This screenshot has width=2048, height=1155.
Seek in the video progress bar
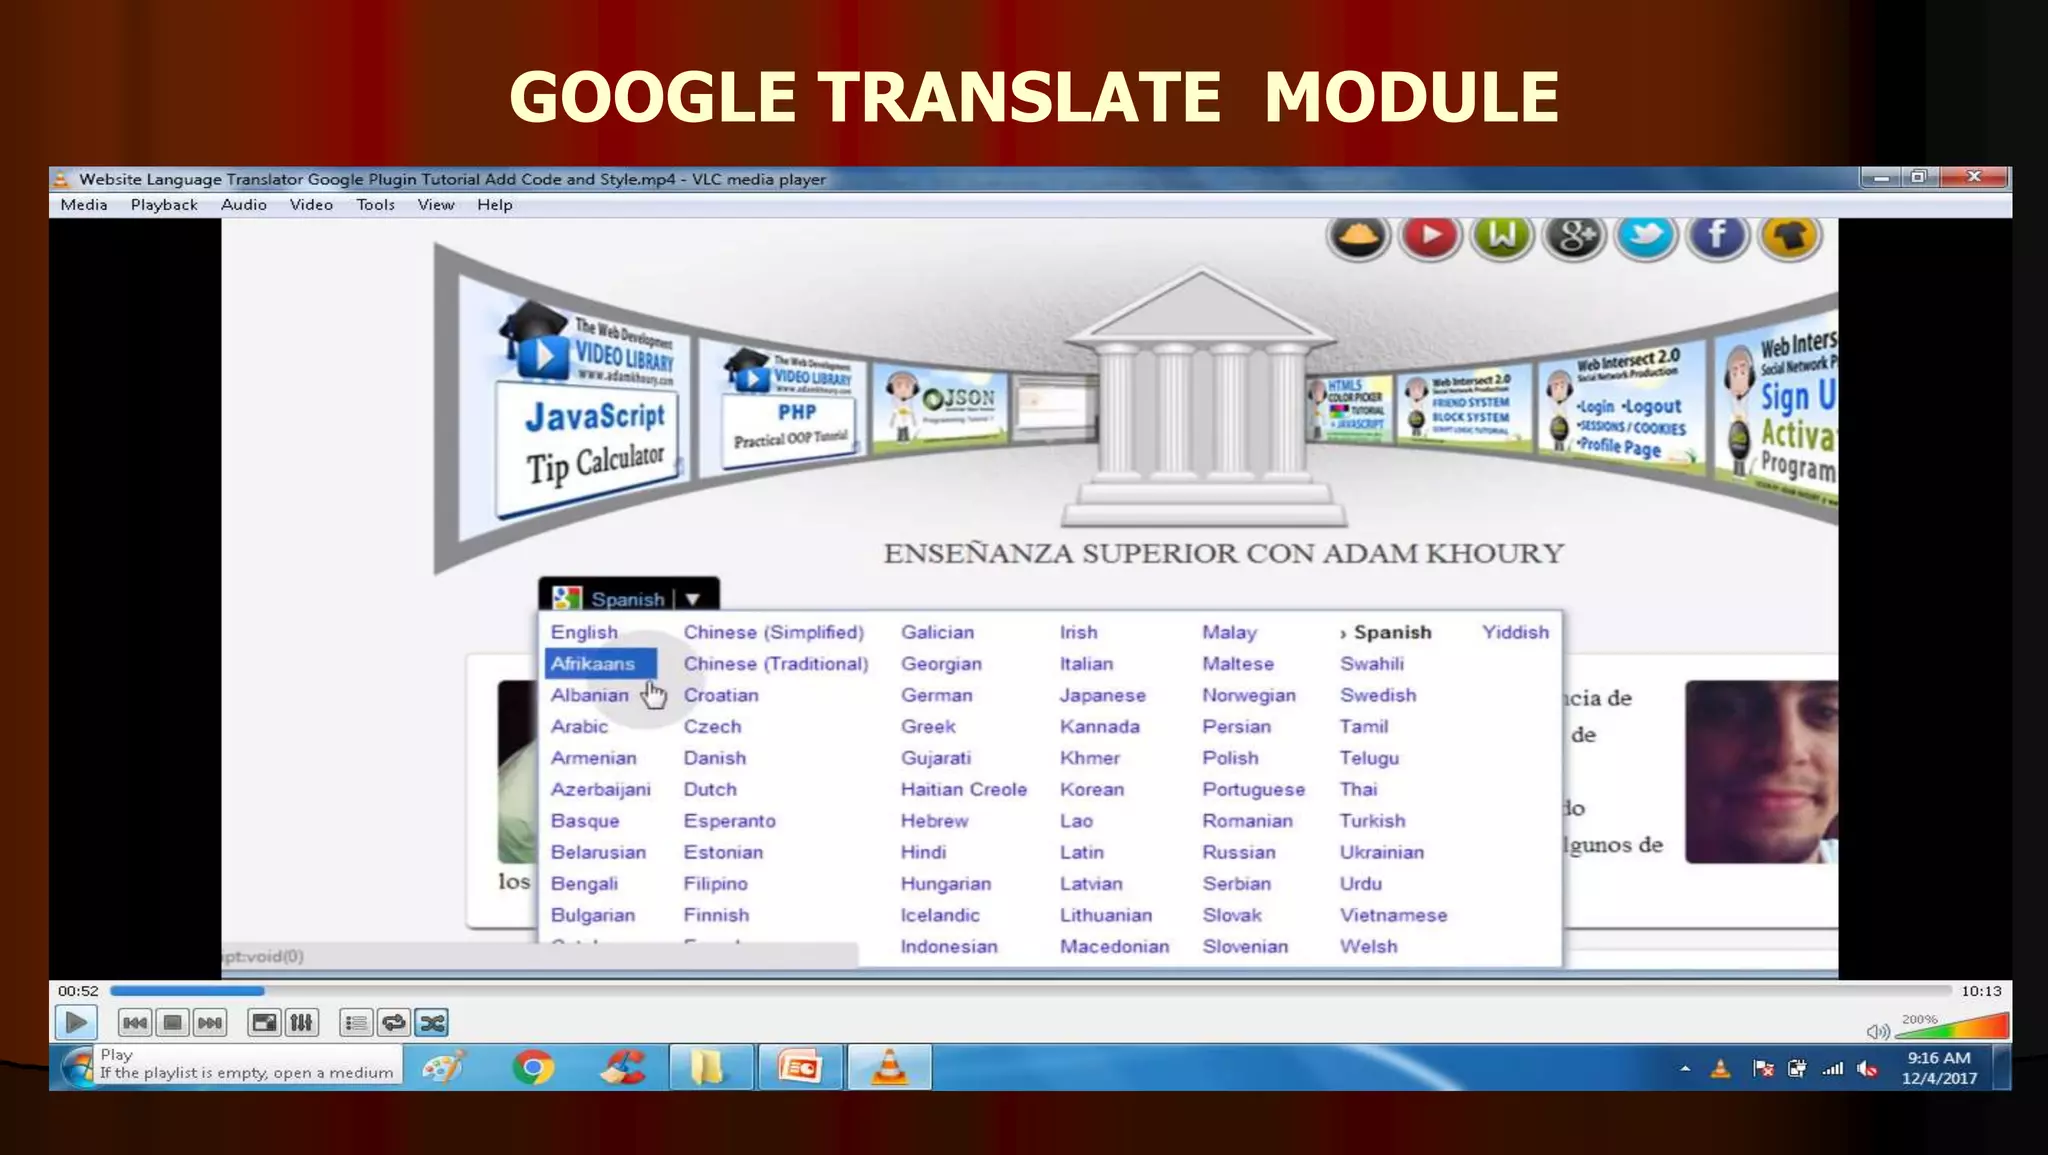point(1030,991)
